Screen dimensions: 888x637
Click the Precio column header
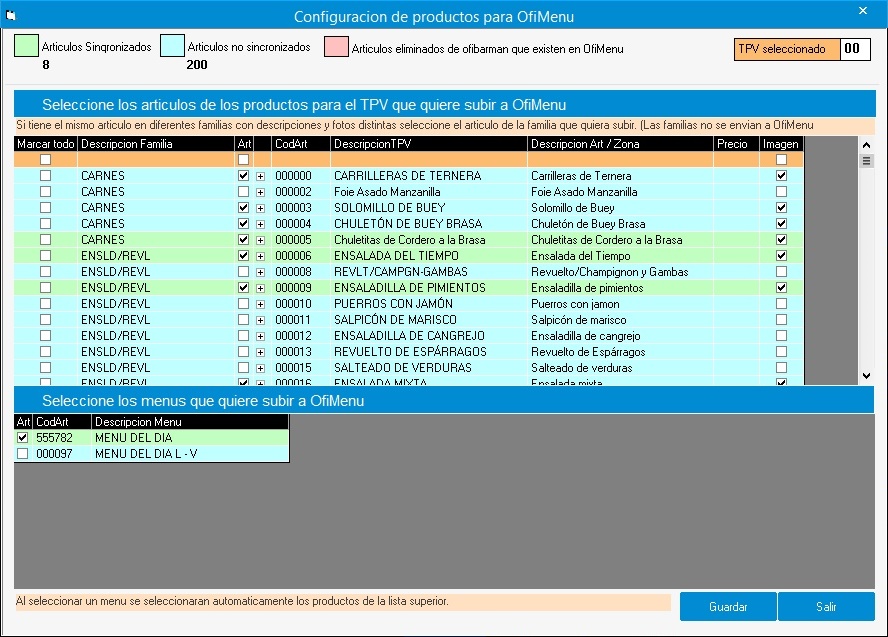[736, 144]
